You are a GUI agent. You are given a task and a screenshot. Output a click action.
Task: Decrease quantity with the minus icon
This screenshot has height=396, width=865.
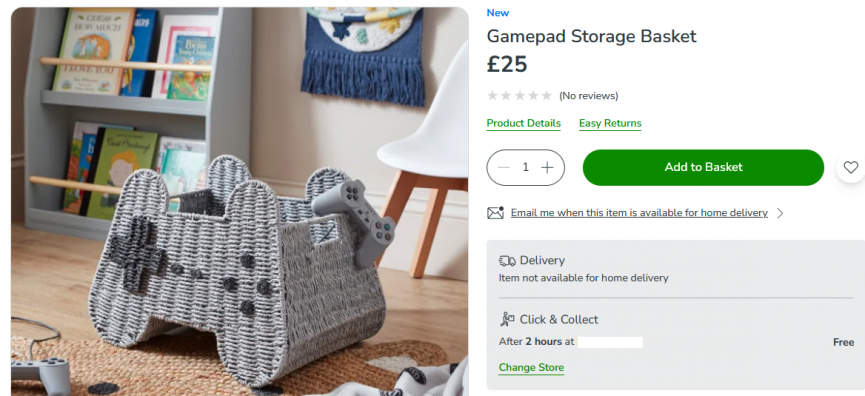click(x=504, y=167)
